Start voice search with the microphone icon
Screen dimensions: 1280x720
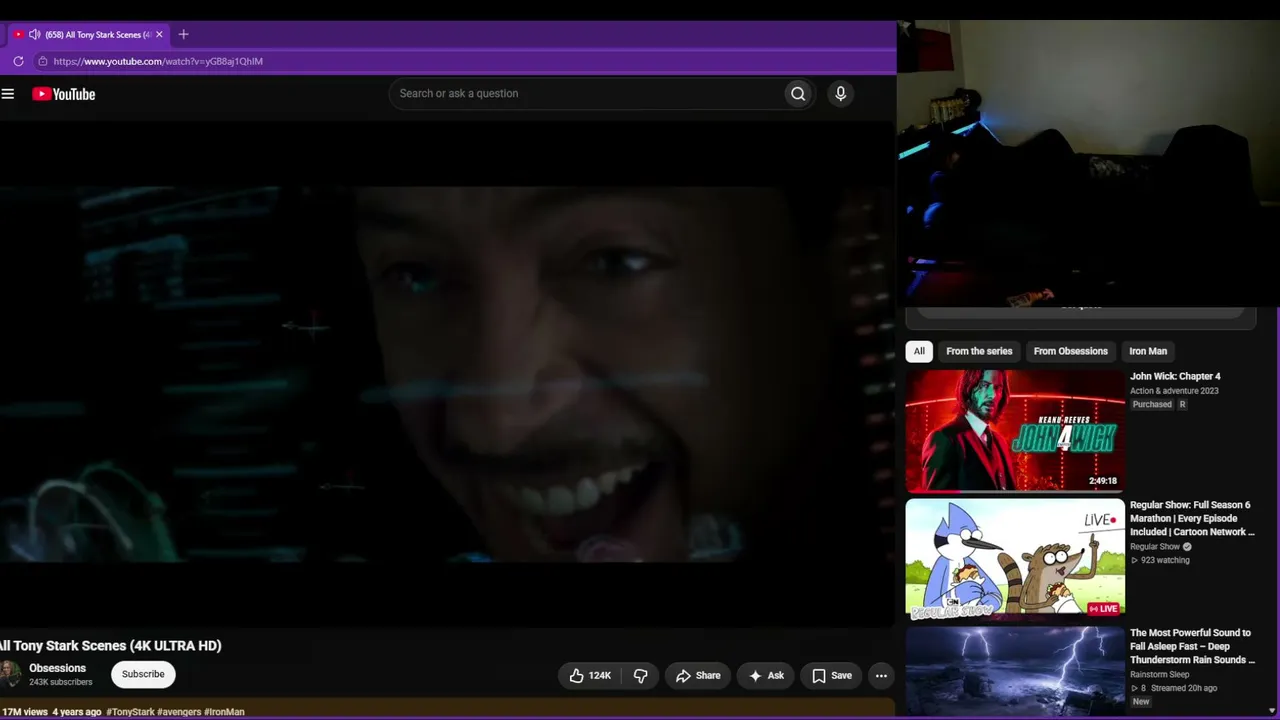click(x=840, y=94)
